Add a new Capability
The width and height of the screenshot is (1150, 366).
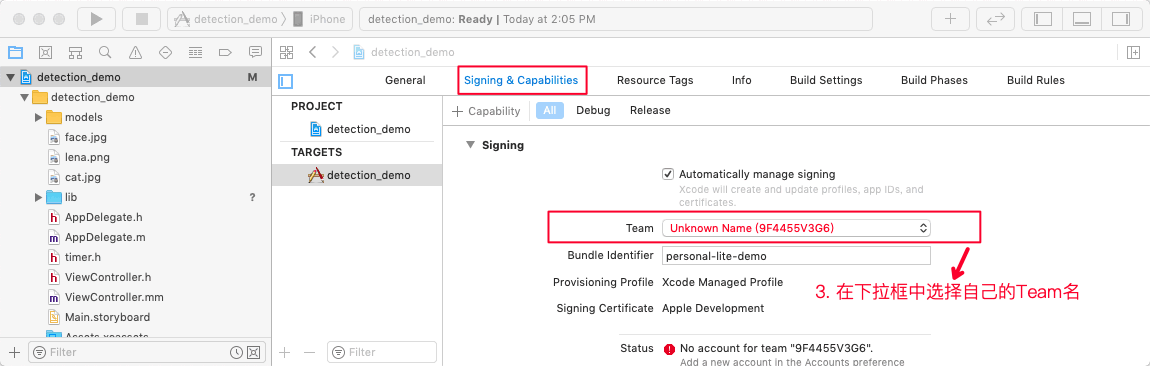pos(486,111)
